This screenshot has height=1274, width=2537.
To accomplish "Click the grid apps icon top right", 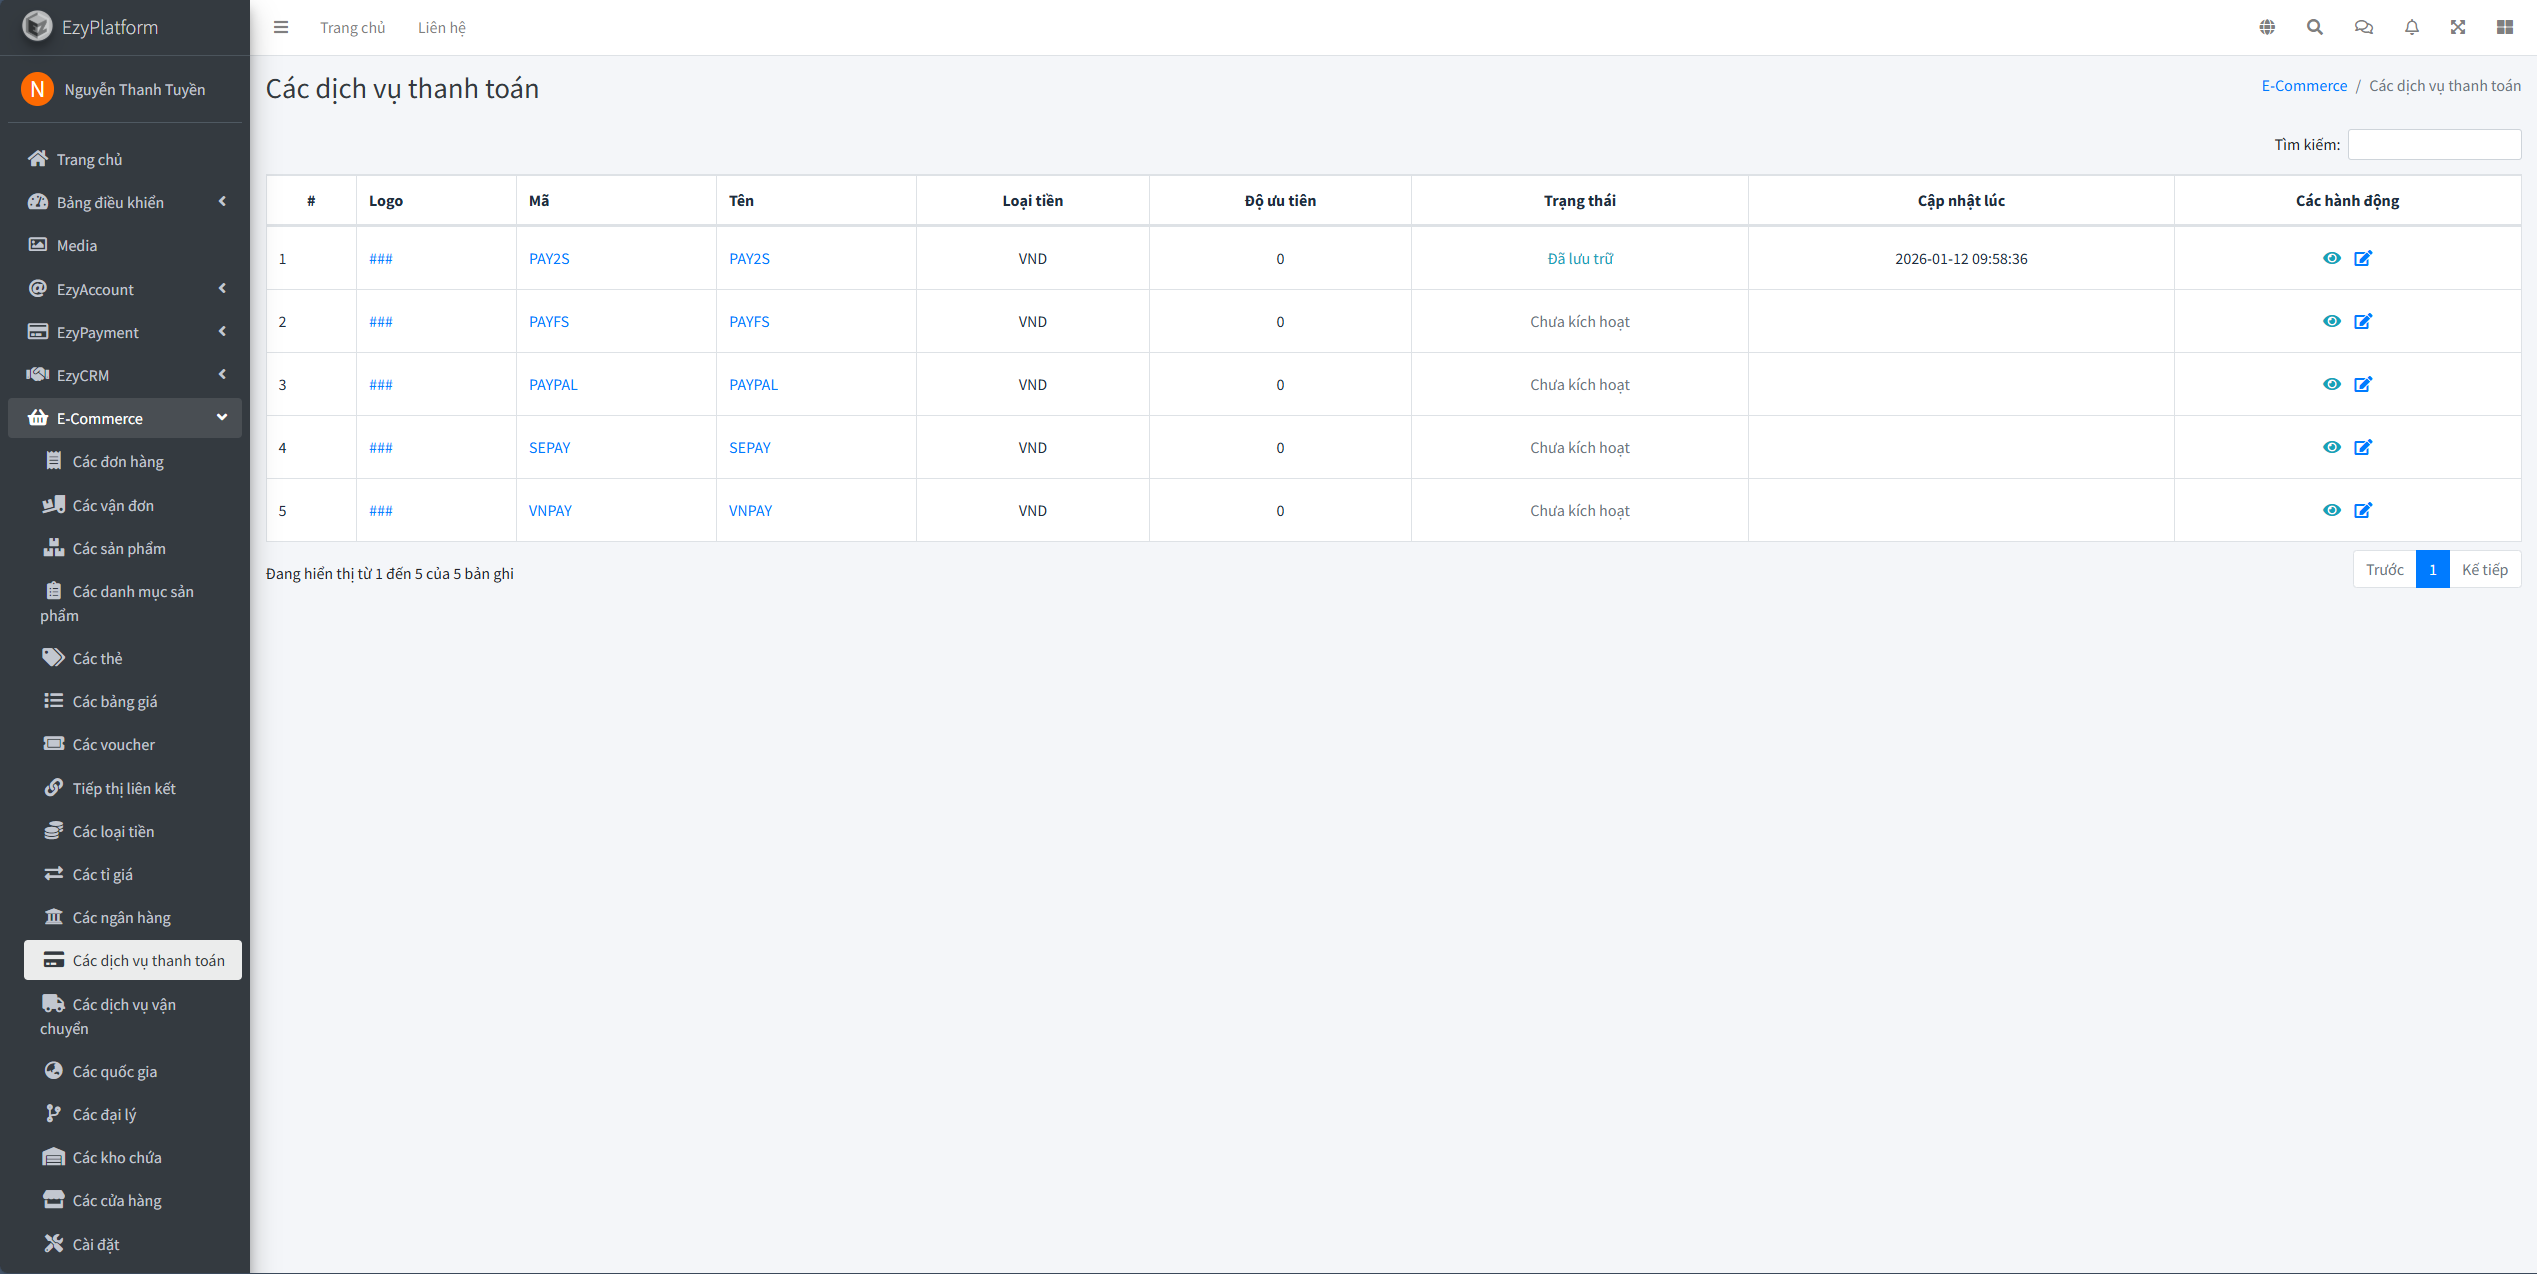I will pyautogui.click(x=2504, y=27).
